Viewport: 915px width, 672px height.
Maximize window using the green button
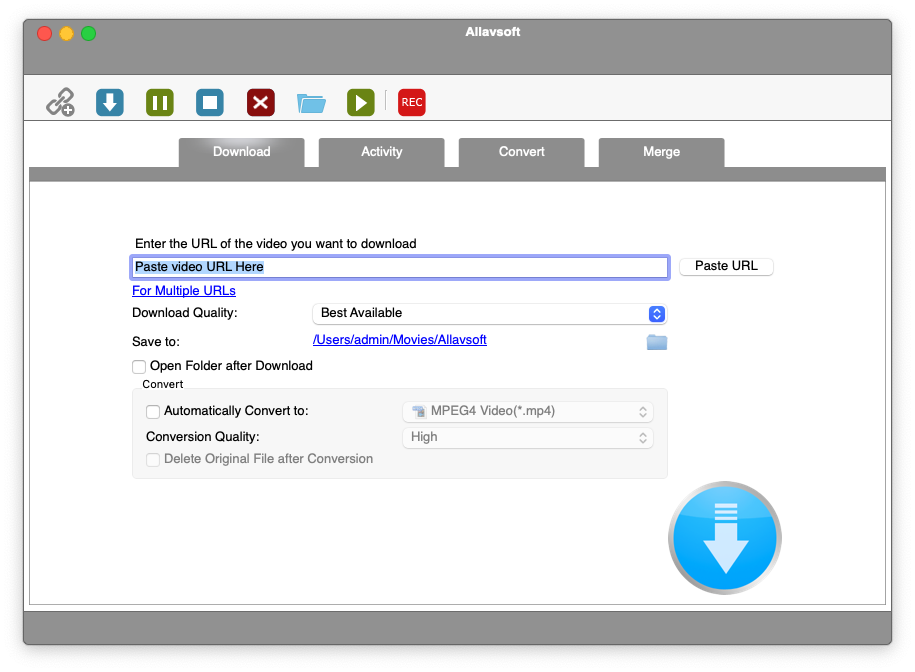tap(89, 33)
